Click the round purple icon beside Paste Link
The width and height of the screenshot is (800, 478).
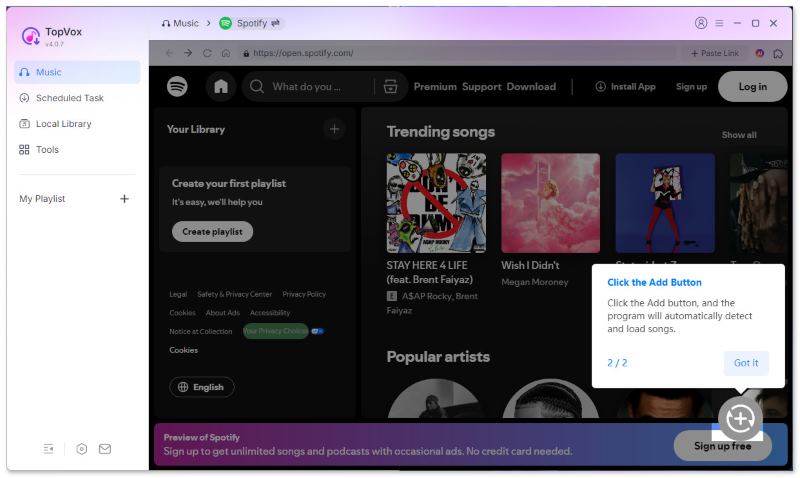760,53
